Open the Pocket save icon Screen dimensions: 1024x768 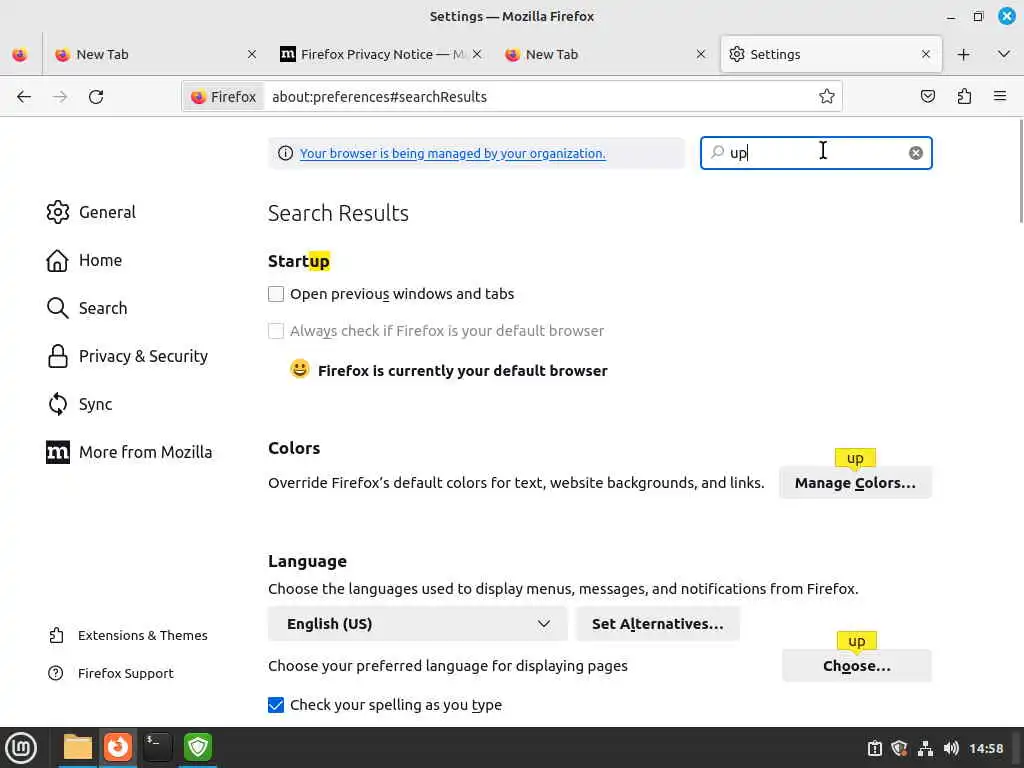[x=927, y=97]
